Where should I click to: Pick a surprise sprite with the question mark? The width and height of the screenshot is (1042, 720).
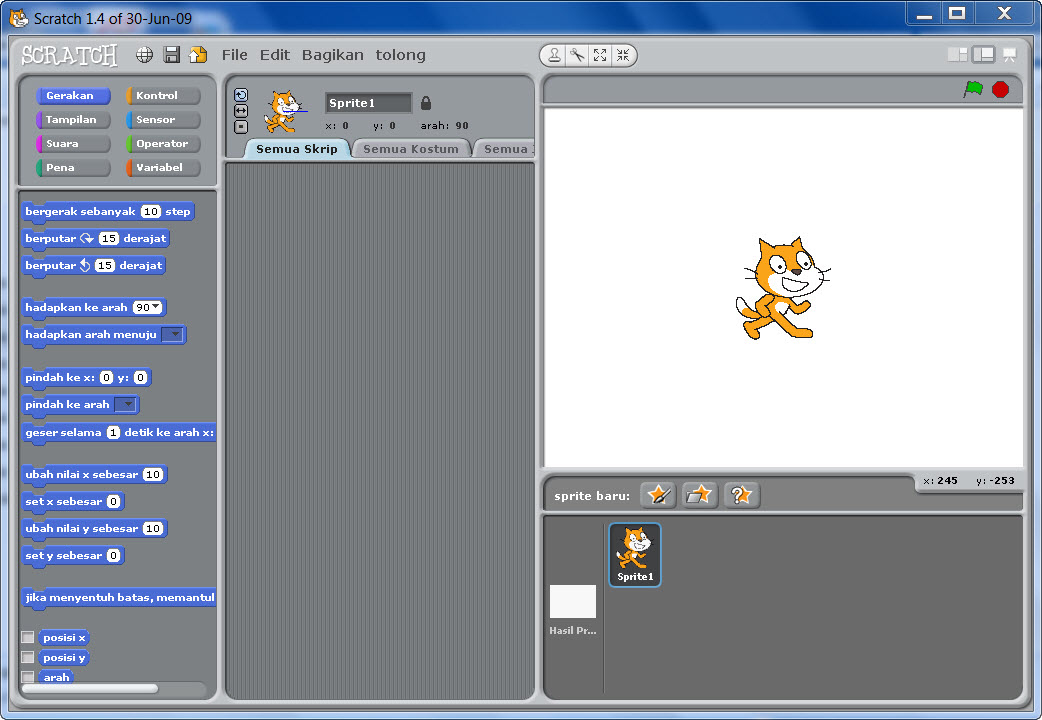click(741, 494)
